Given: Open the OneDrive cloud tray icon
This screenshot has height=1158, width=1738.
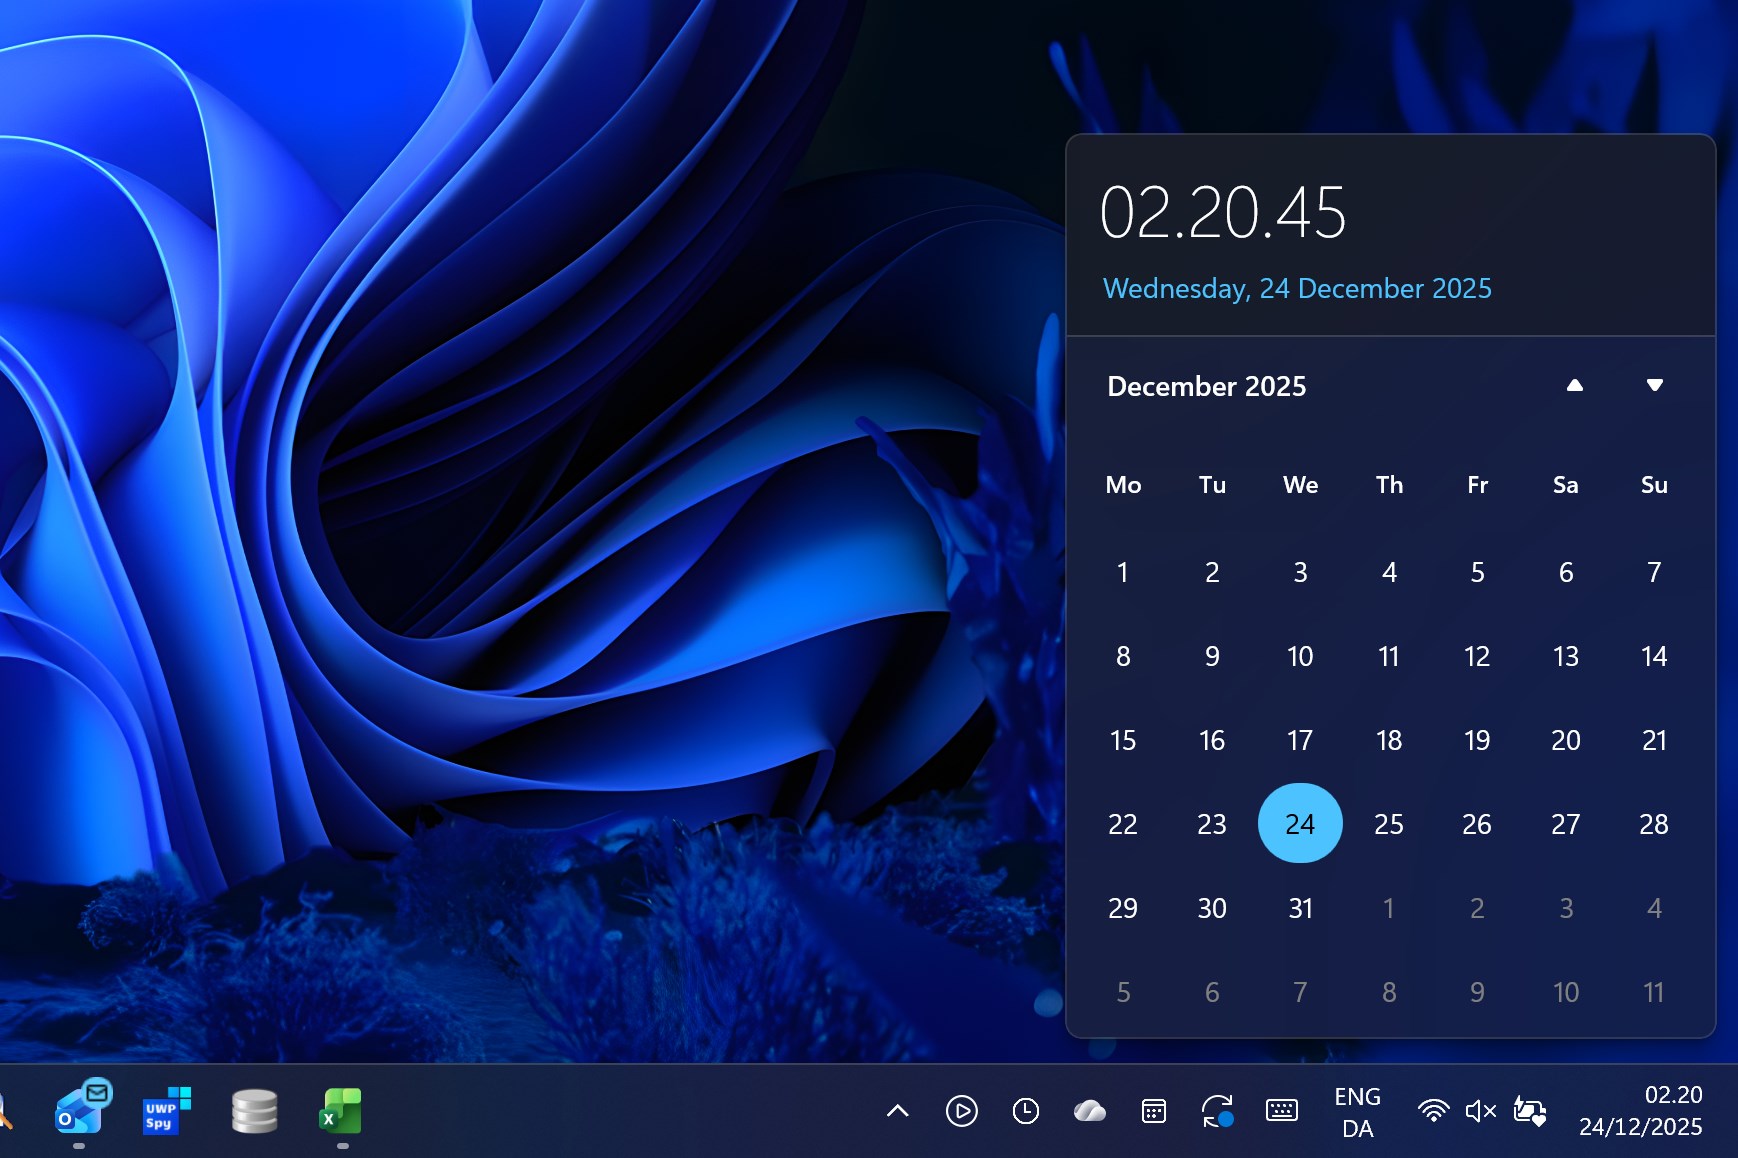Looking at the screenshot, I should (x=1089, y=1111).
